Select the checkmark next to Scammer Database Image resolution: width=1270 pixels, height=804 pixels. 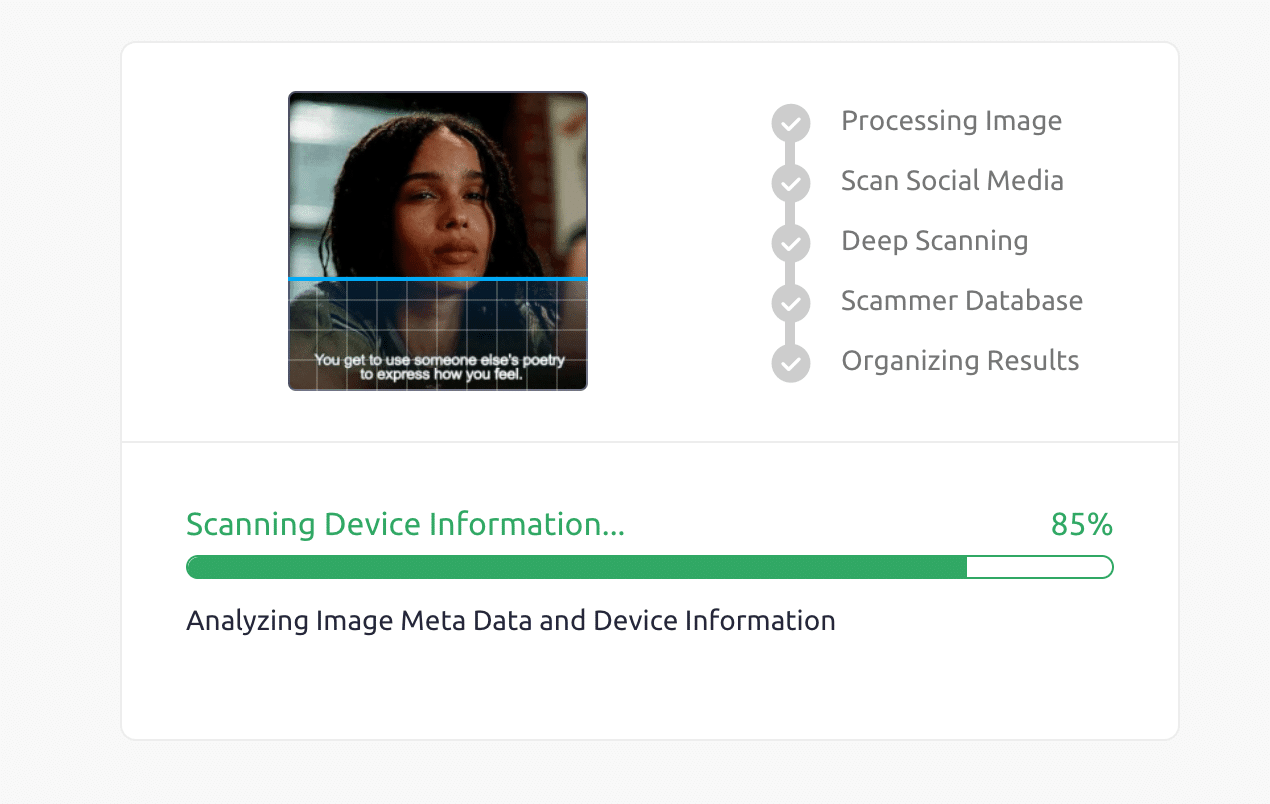click(790, 303)
